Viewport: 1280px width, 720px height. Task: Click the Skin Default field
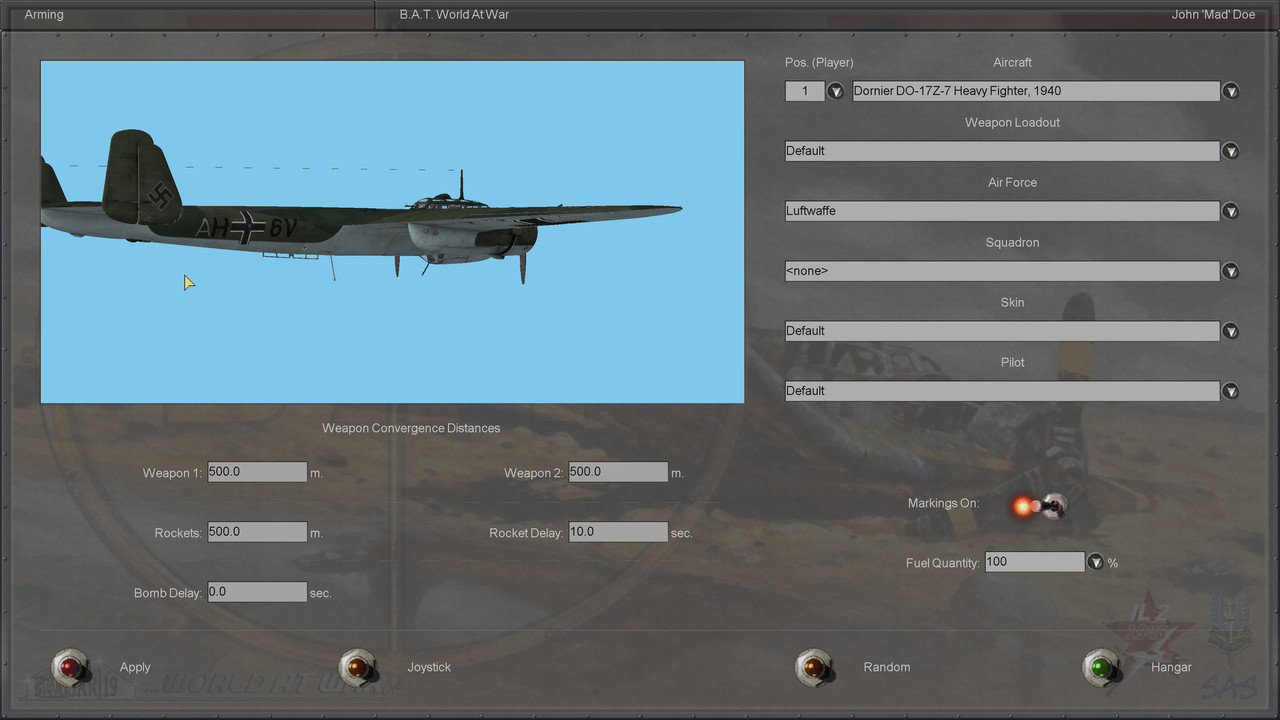[1002, 331]
